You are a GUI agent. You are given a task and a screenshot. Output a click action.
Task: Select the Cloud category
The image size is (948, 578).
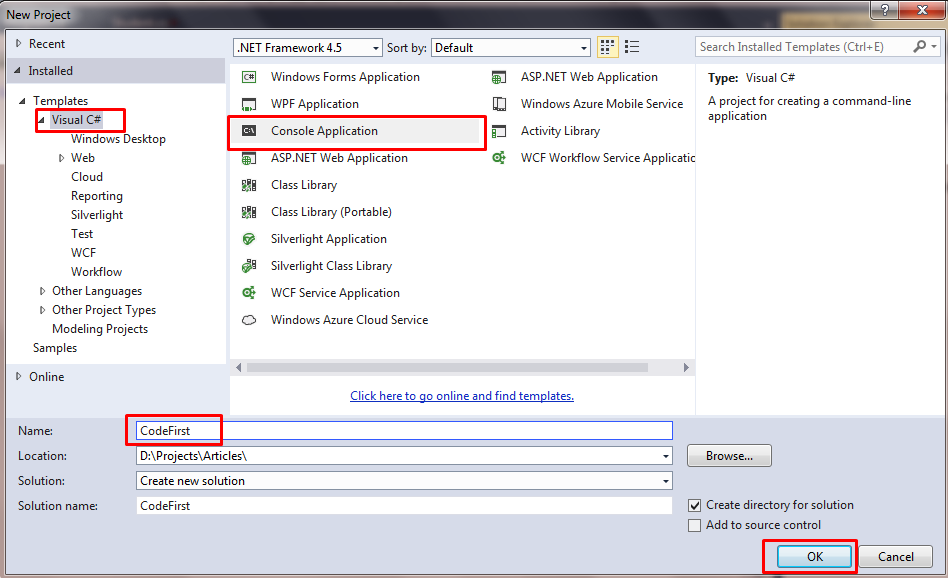87,177
